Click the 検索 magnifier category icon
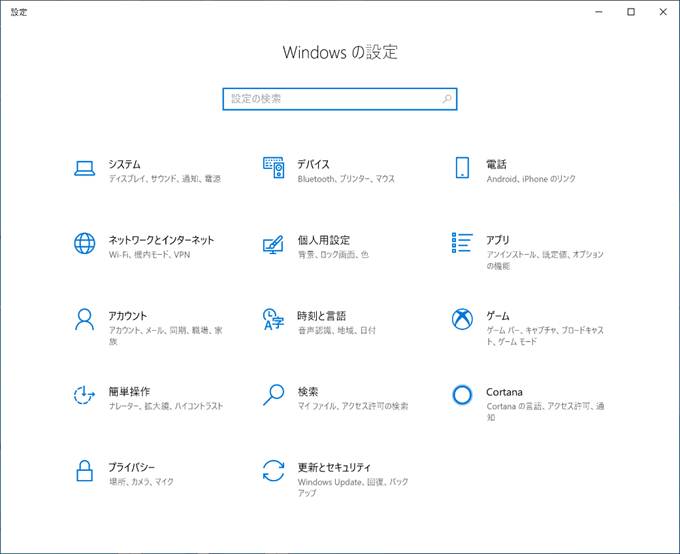Viewport: 680px width, 554px height. tap(273, 395)
